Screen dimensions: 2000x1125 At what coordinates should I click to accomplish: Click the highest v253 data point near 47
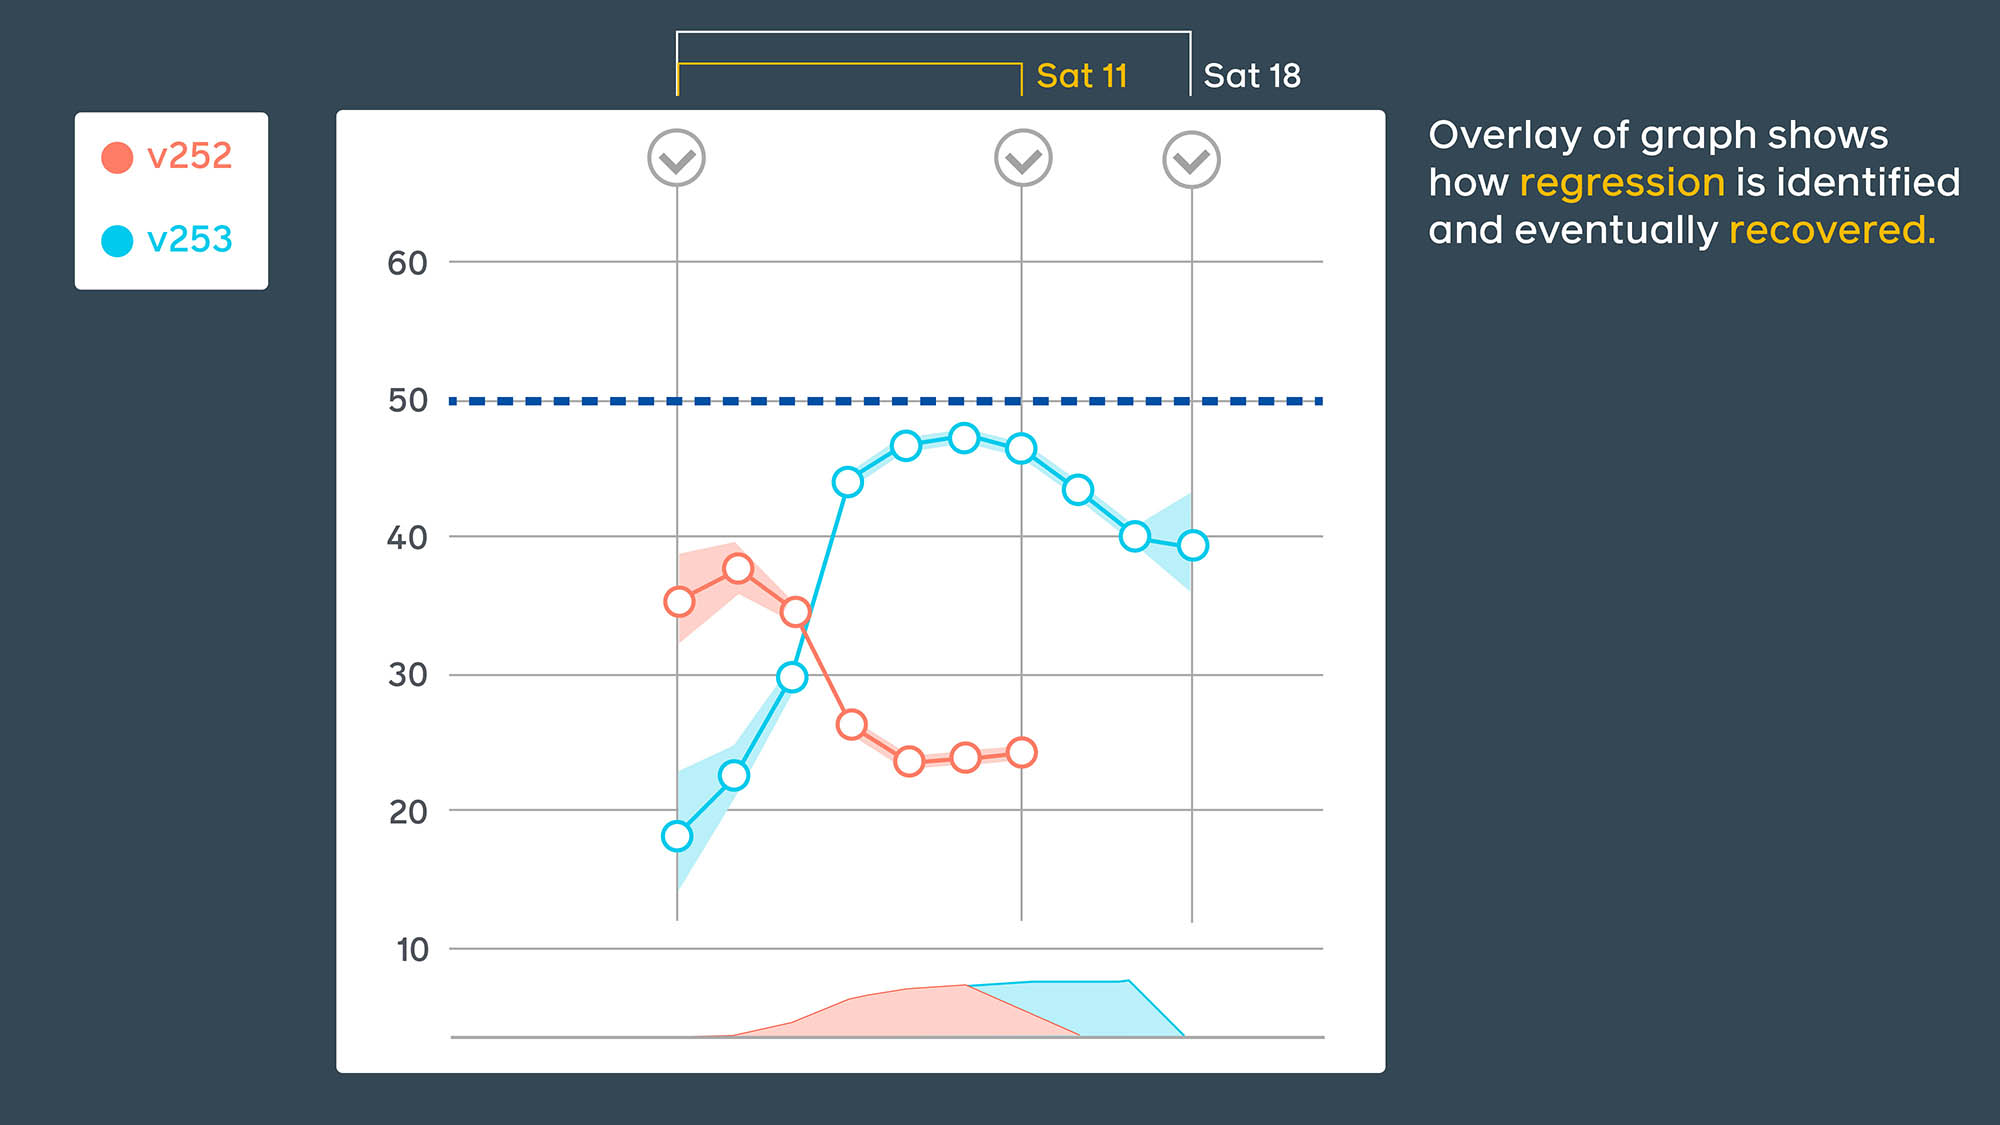point(964,438)
